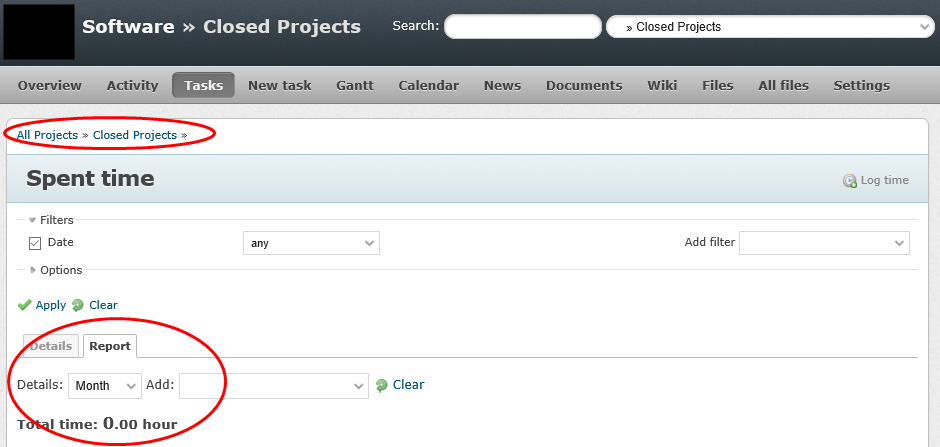Click the Closed Projects breadcrumb link
This screenshot has width=940, height=447.
click(x=135, y=135)
